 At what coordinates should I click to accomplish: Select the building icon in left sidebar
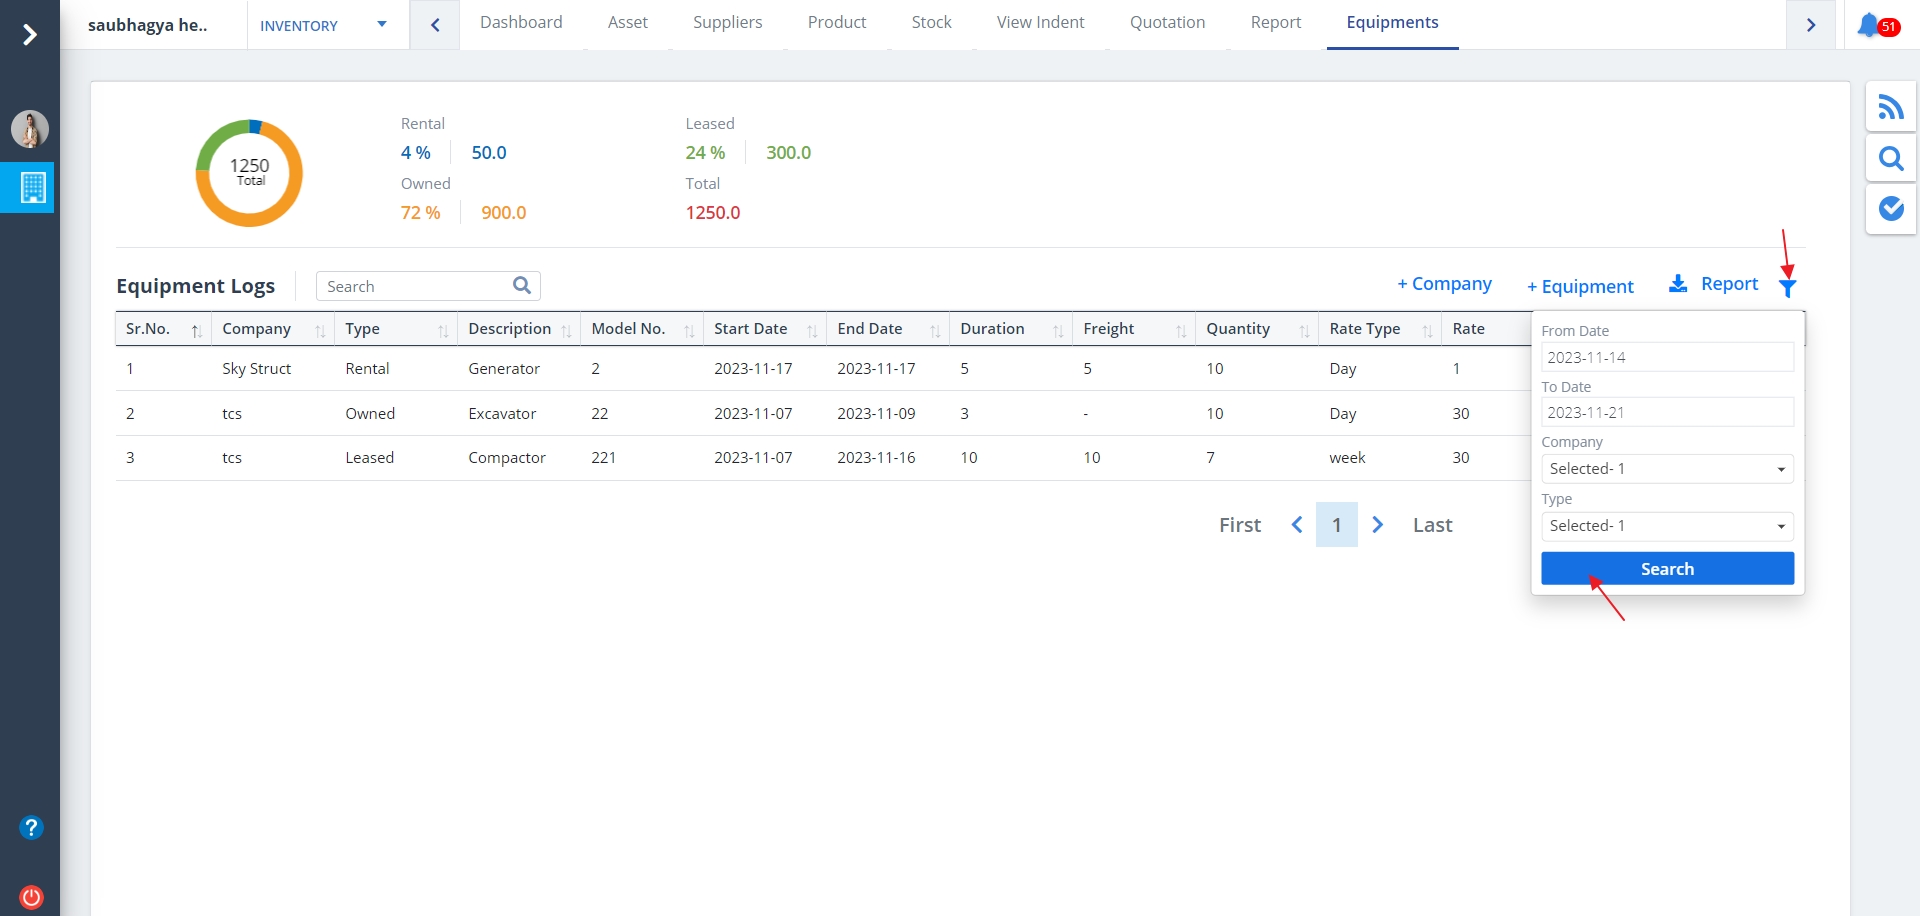pos(31,187)
